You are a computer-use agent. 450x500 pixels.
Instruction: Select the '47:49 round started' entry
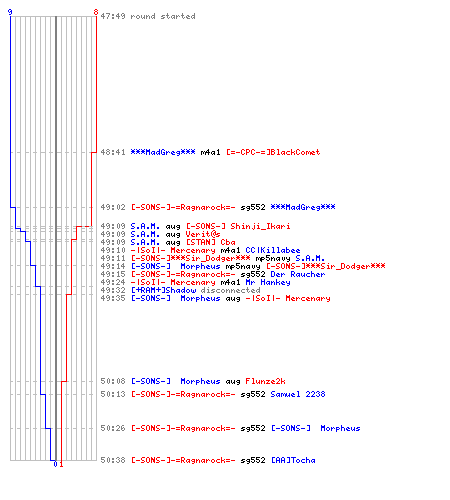148,16
